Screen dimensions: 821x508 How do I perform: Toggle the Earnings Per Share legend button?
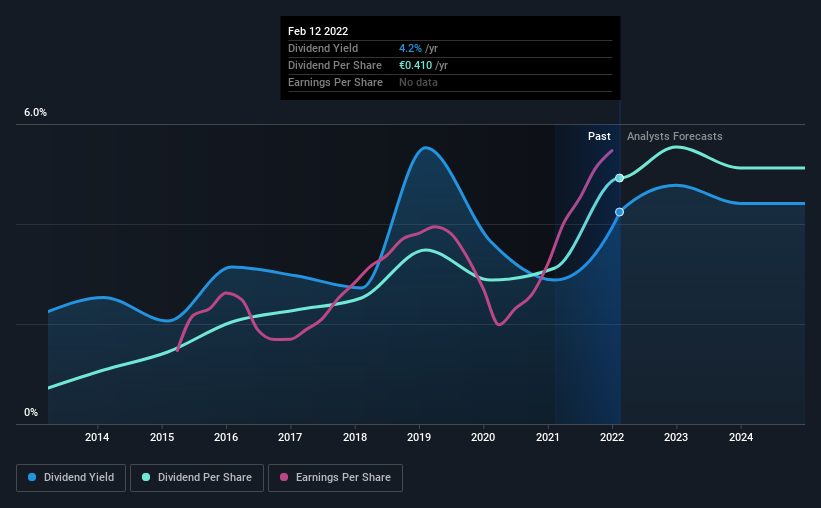point(335,478)
